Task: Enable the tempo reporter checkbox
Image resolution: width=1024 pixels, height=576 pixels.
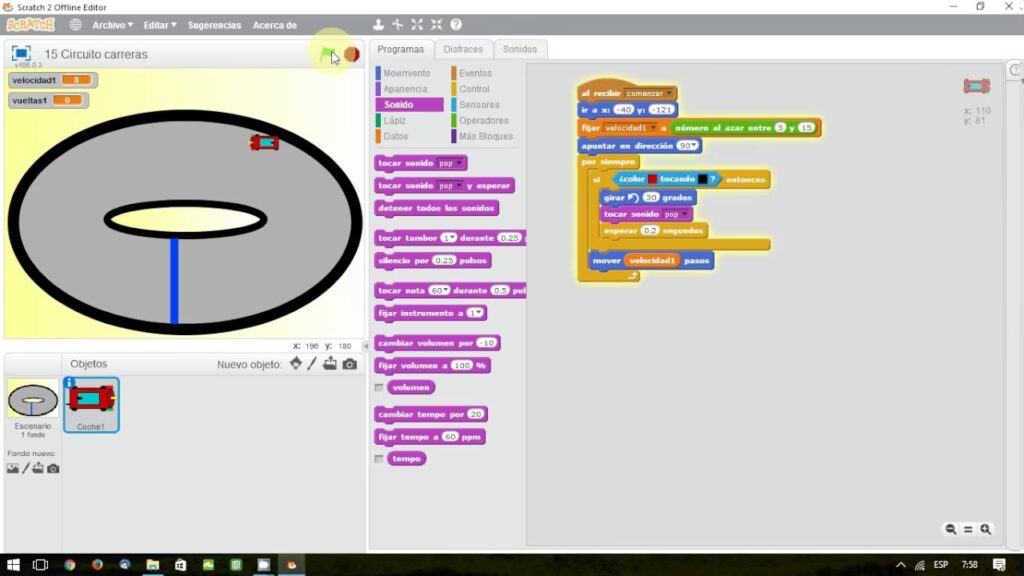Action: [x=379, y=459]
